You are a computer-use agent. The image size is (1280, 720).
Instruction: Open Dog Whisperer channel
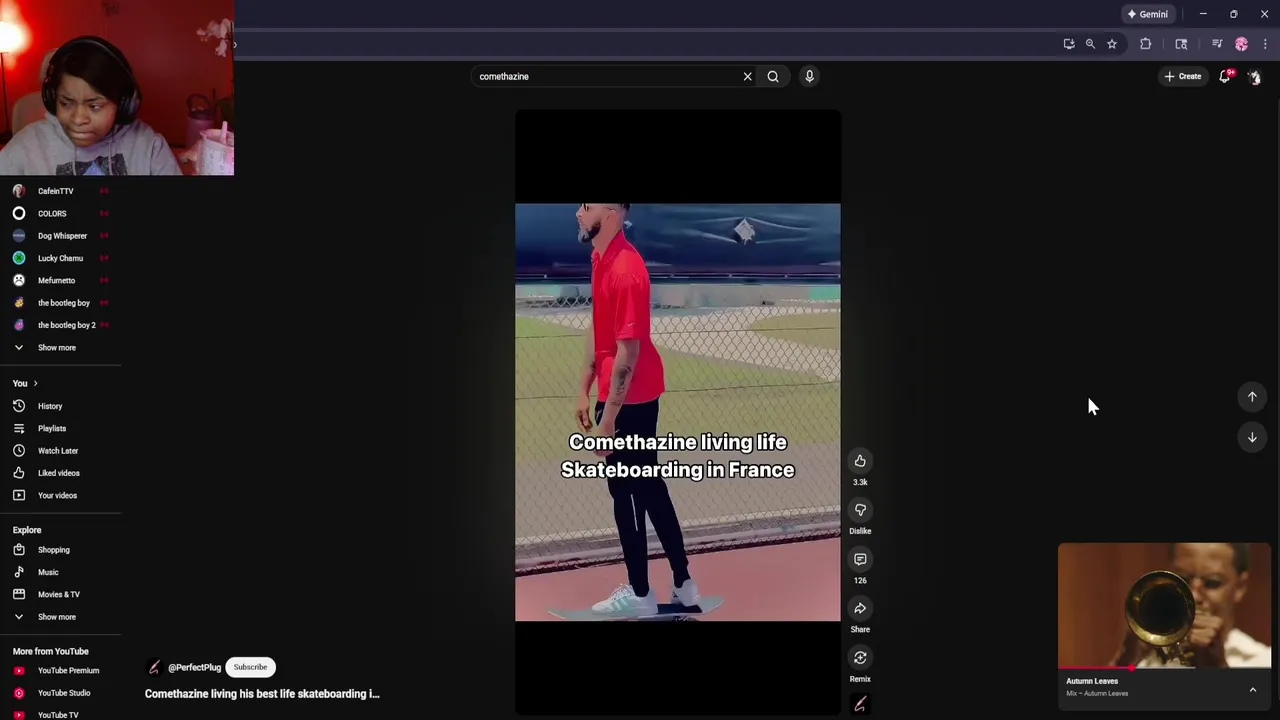click(x=60, y=236)
